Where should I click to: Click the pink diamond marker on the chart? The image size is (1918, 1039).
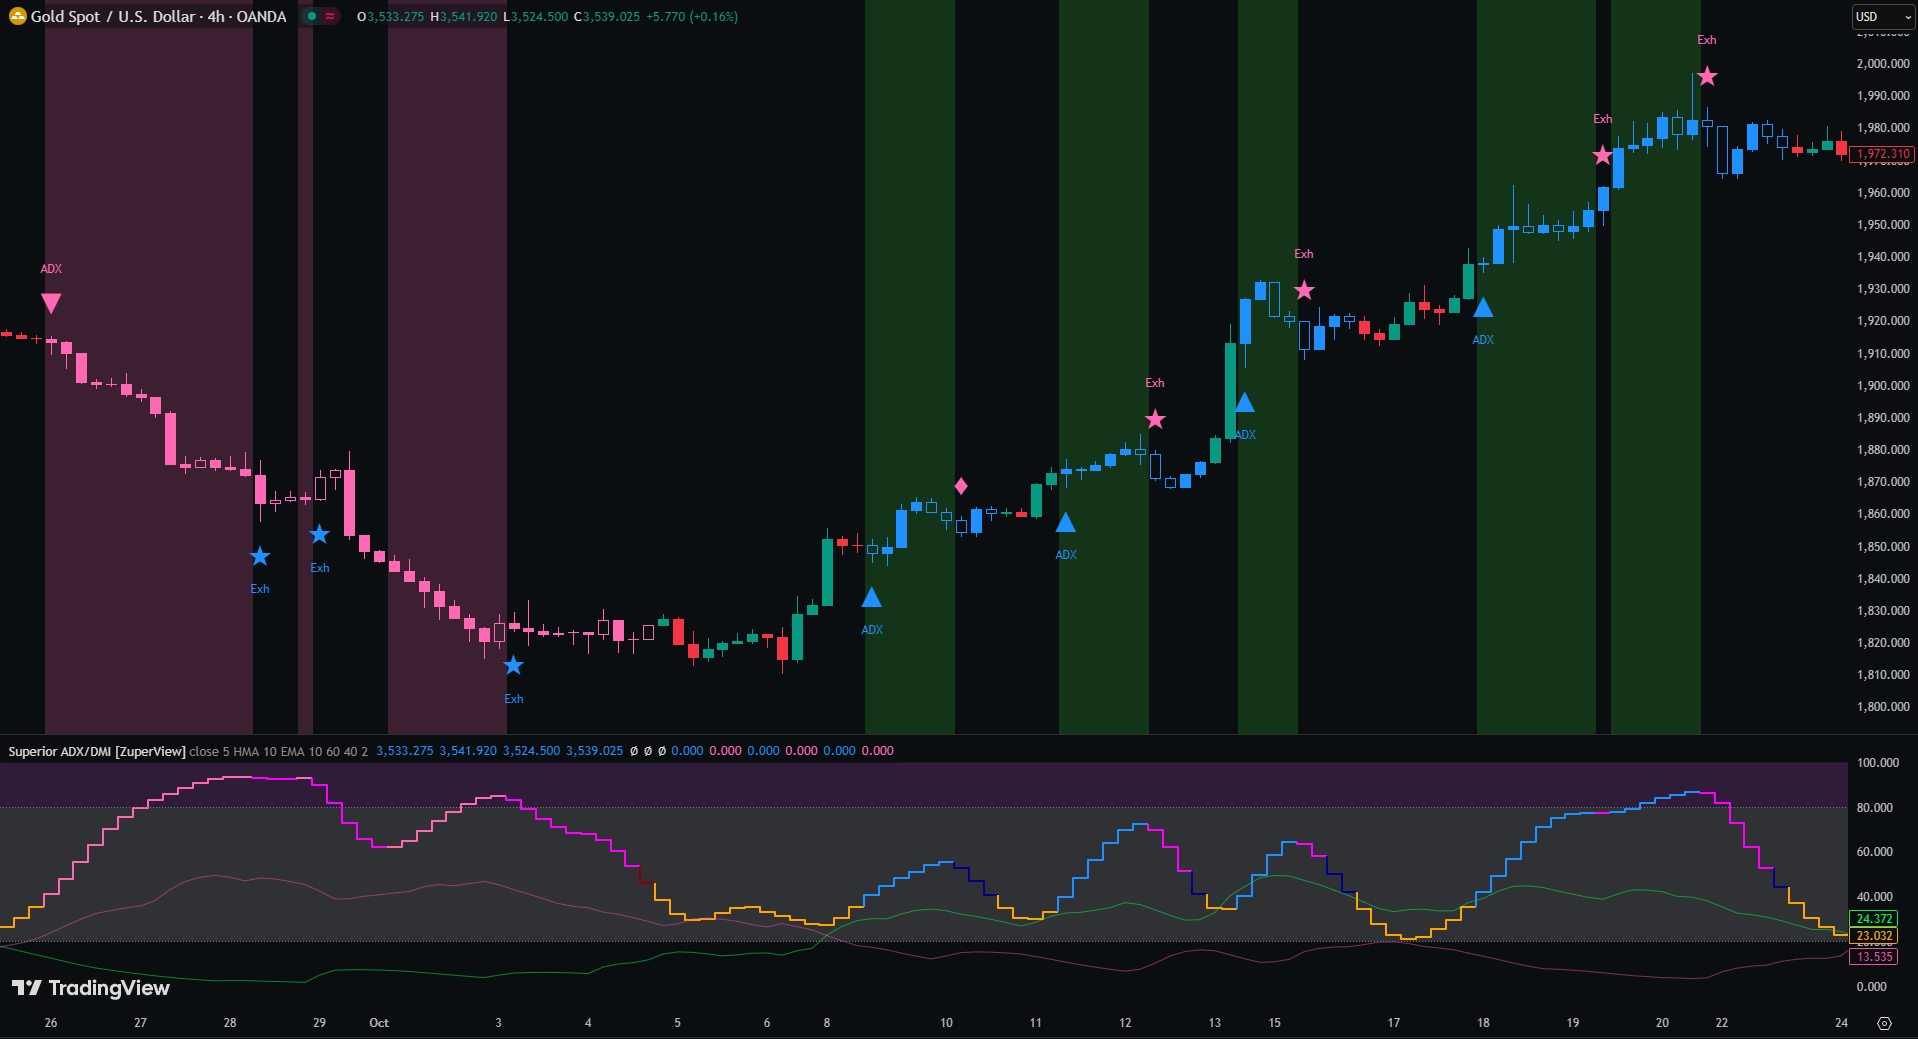pos(961,486)
